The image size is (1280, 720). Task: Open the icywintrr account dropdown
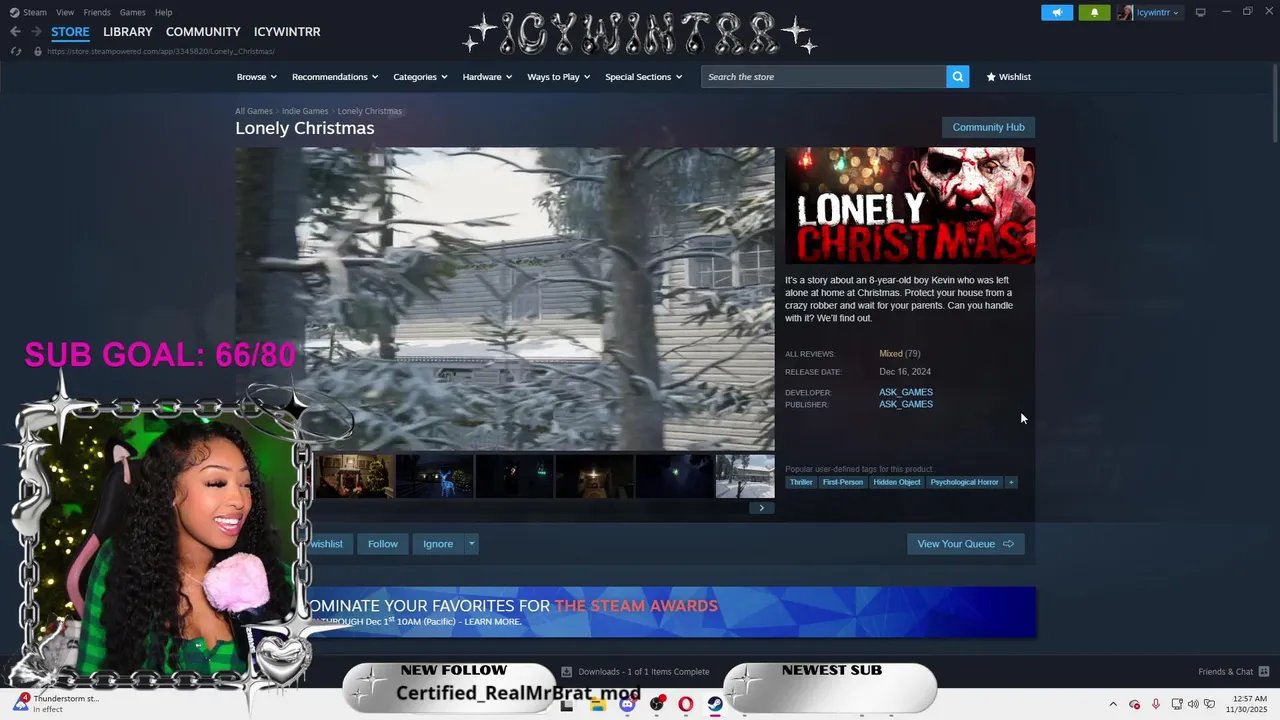click(1158, 12)
